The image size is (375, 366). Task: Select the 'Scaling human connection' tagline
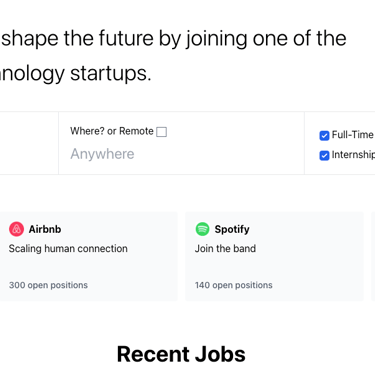point(68,249)
